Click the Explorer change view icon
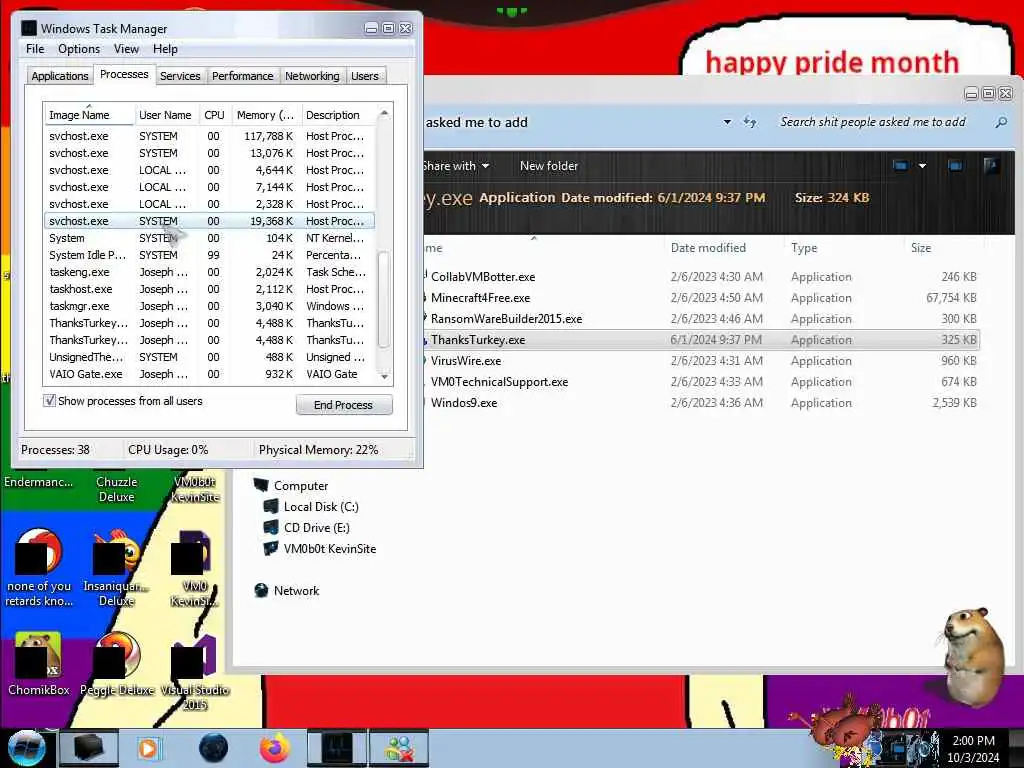The width and height of the screenshot is (1024, 768). tap(900, 166)
